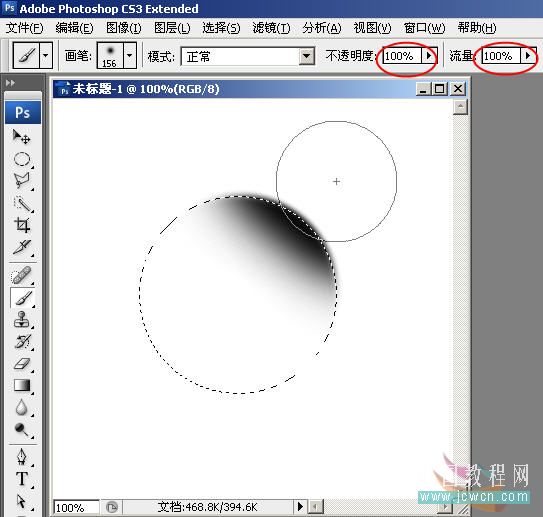Maximize the 未标题-1 document window
Image resolution: width=543 pixels, height=517 pixels.
tap(440, 89)
